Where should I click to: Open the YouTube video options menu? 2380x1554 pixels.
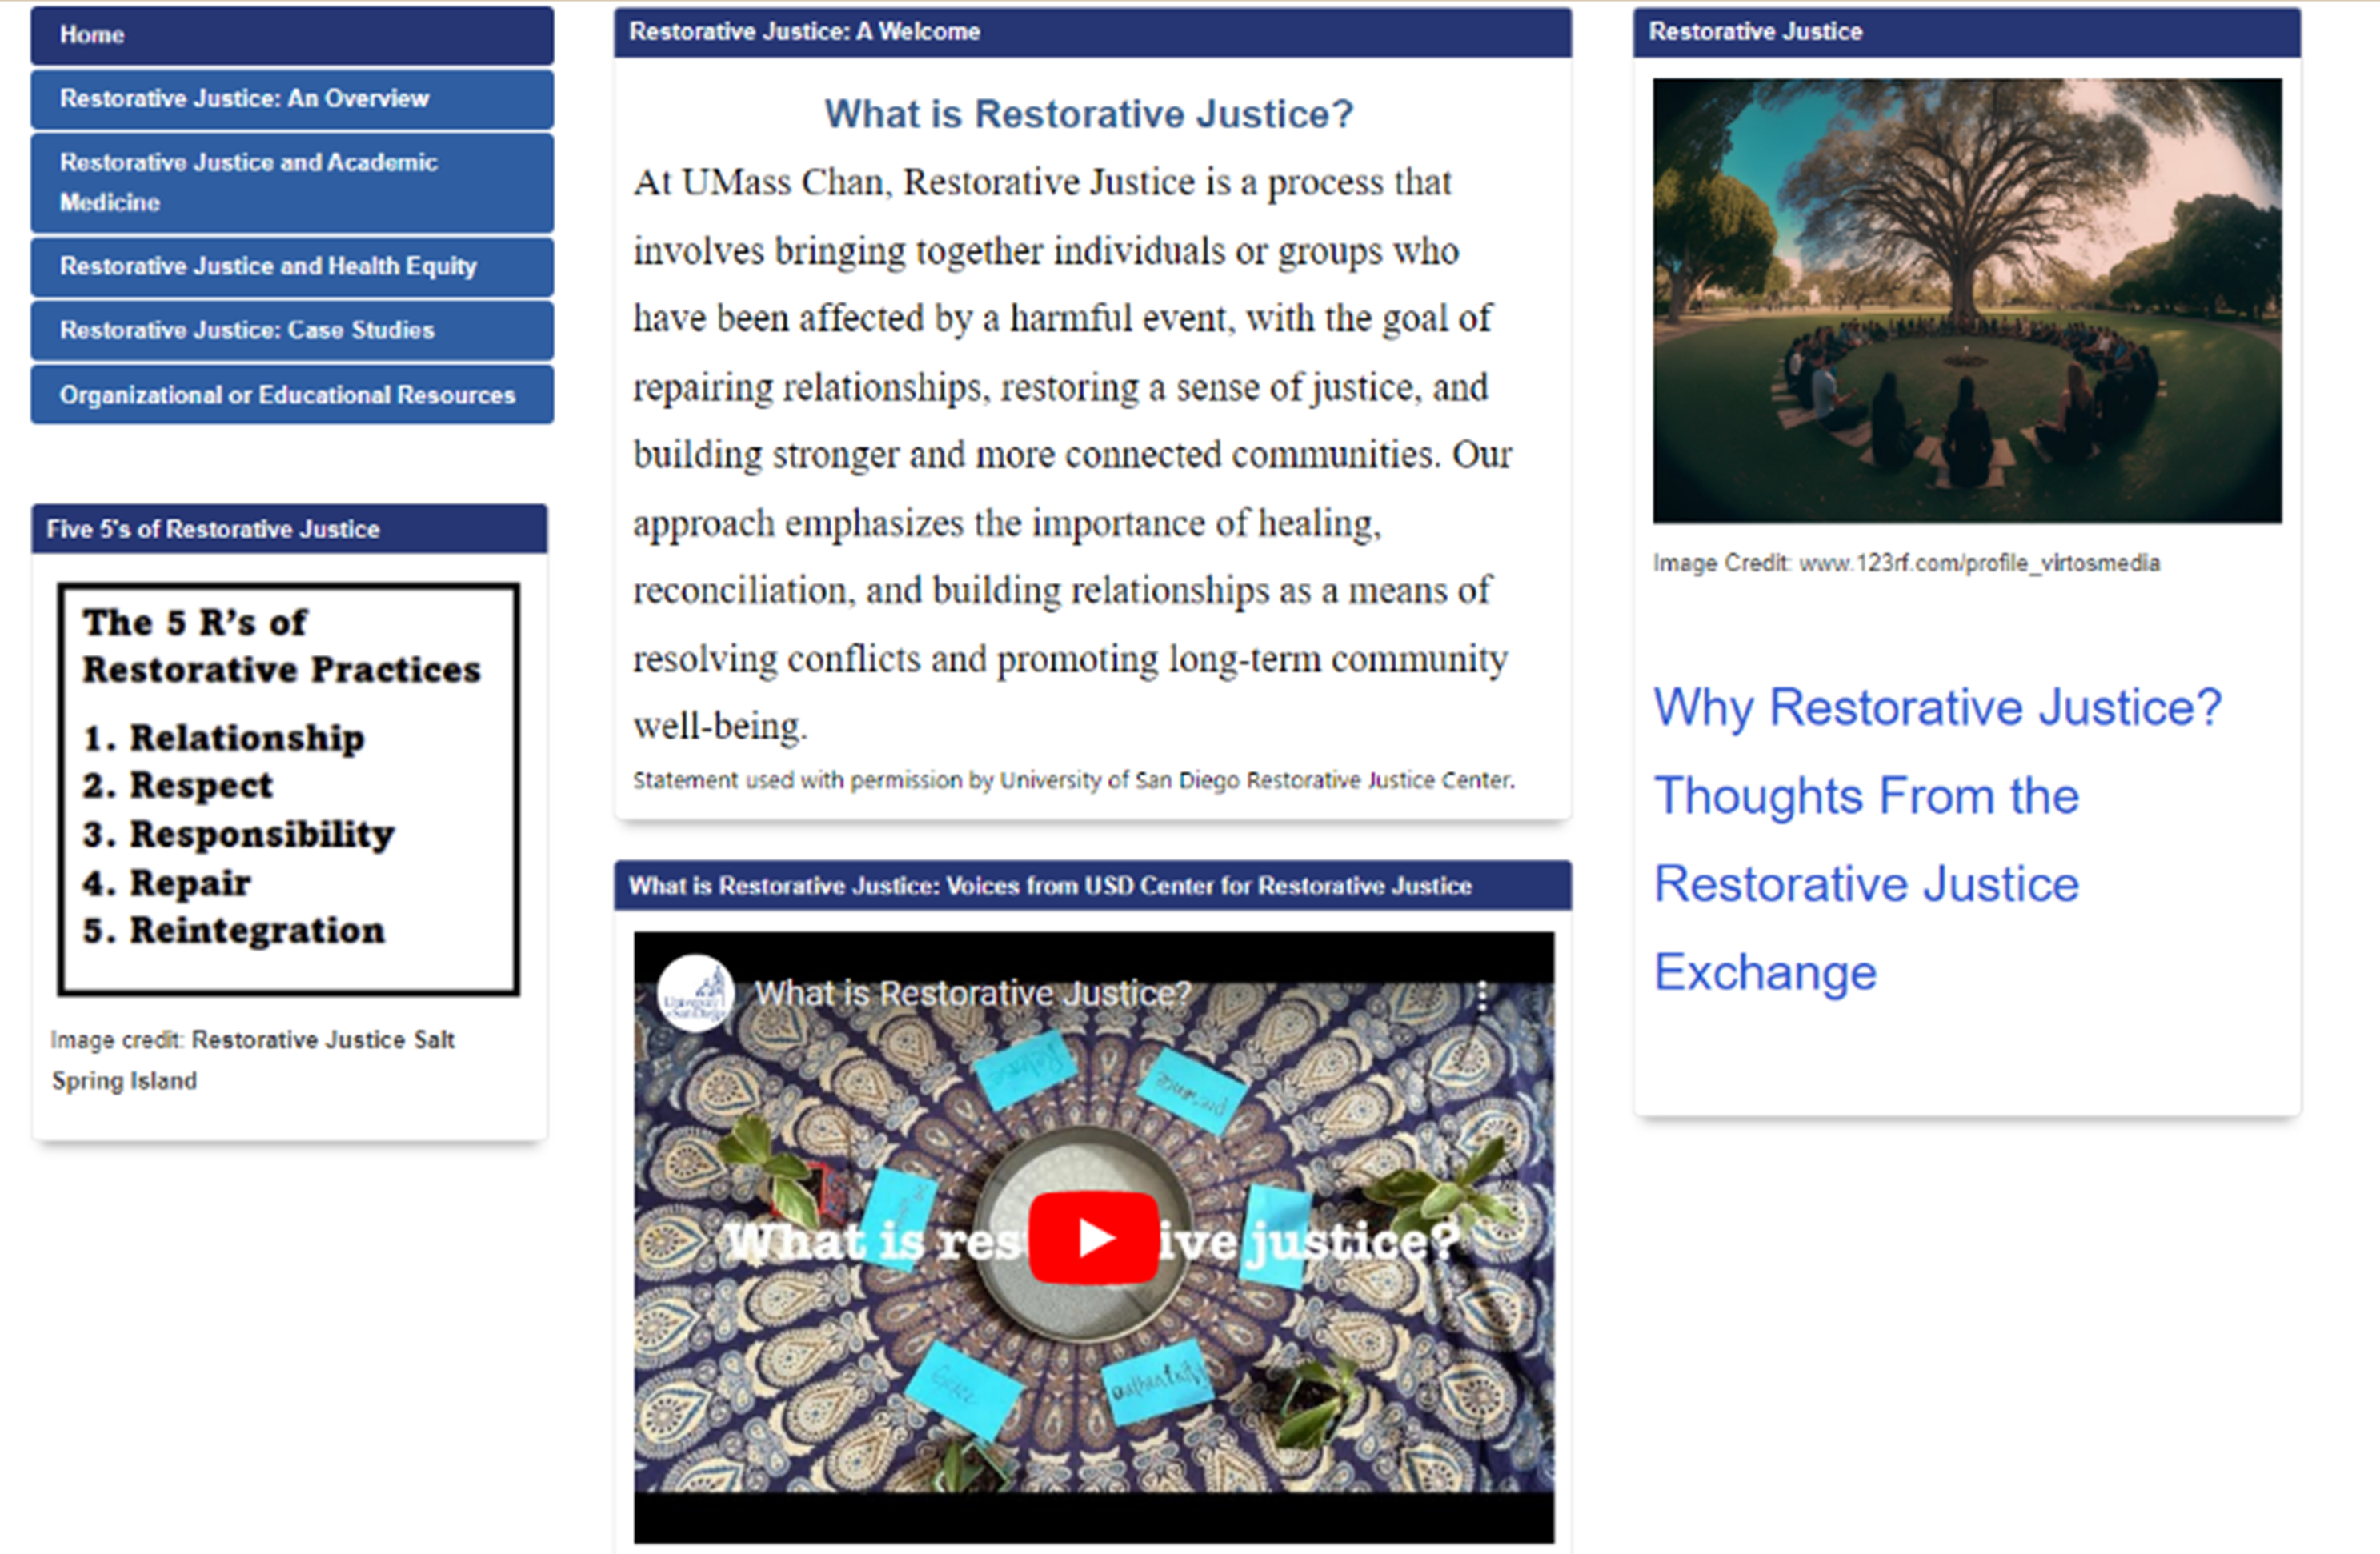1482,995
